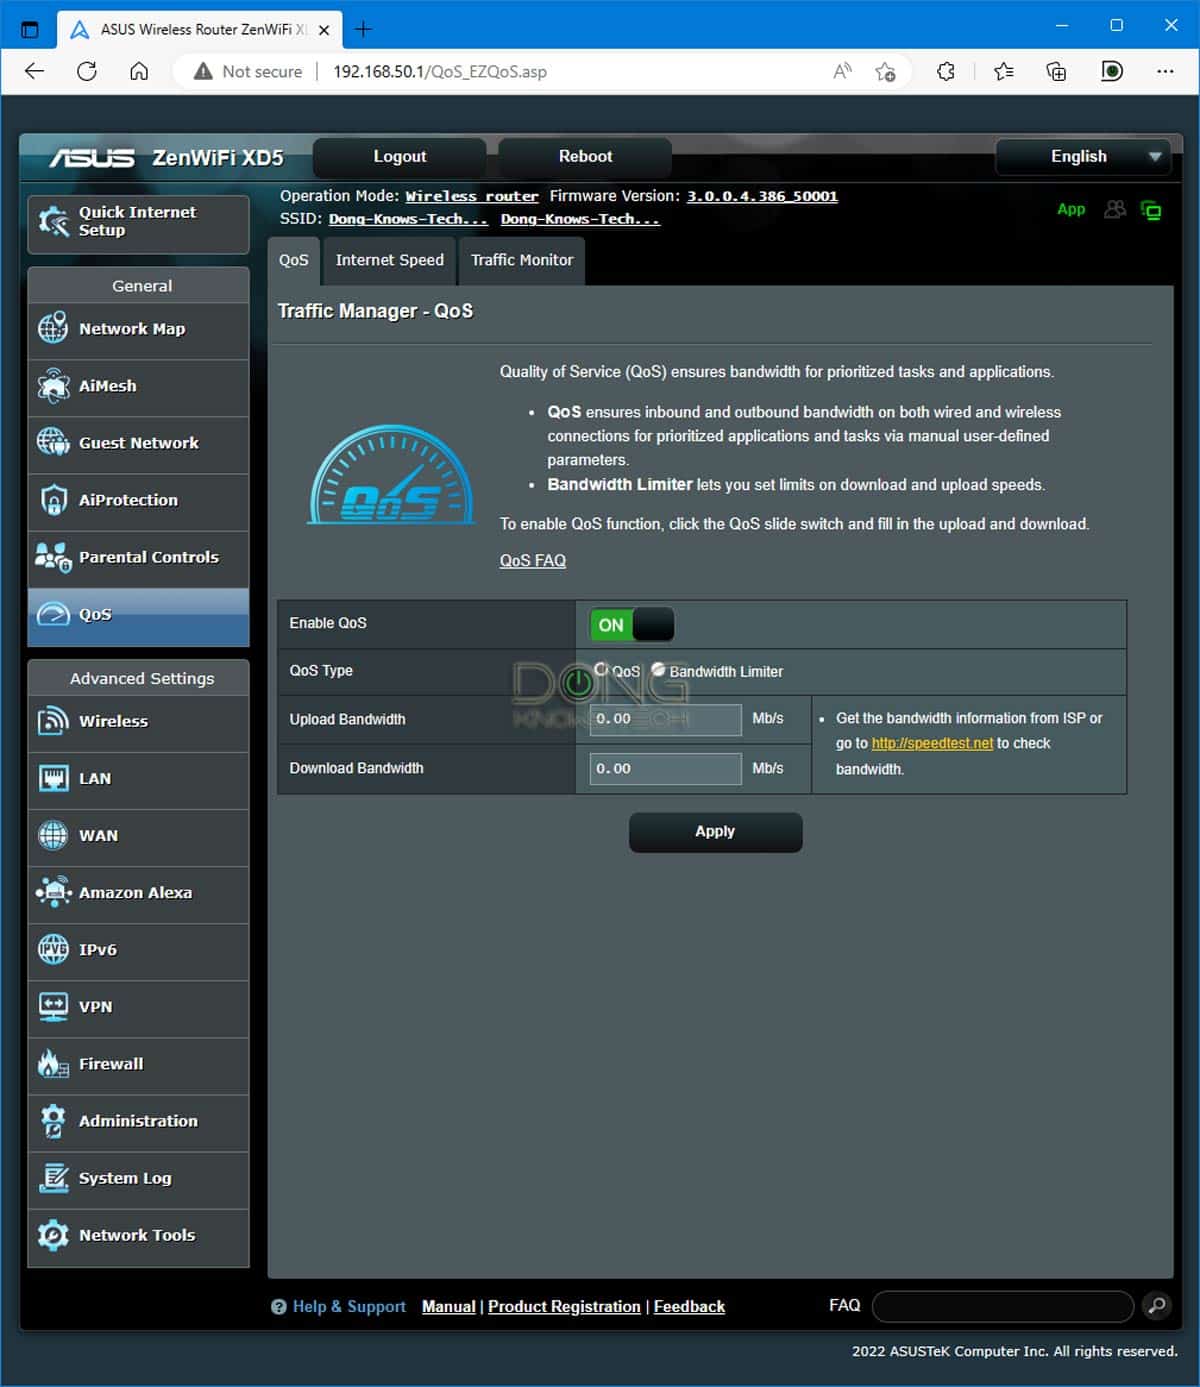Click the first Dong-Knows-Tech SSID link
Screen dimensions: 1200x1387
[408, 219]
